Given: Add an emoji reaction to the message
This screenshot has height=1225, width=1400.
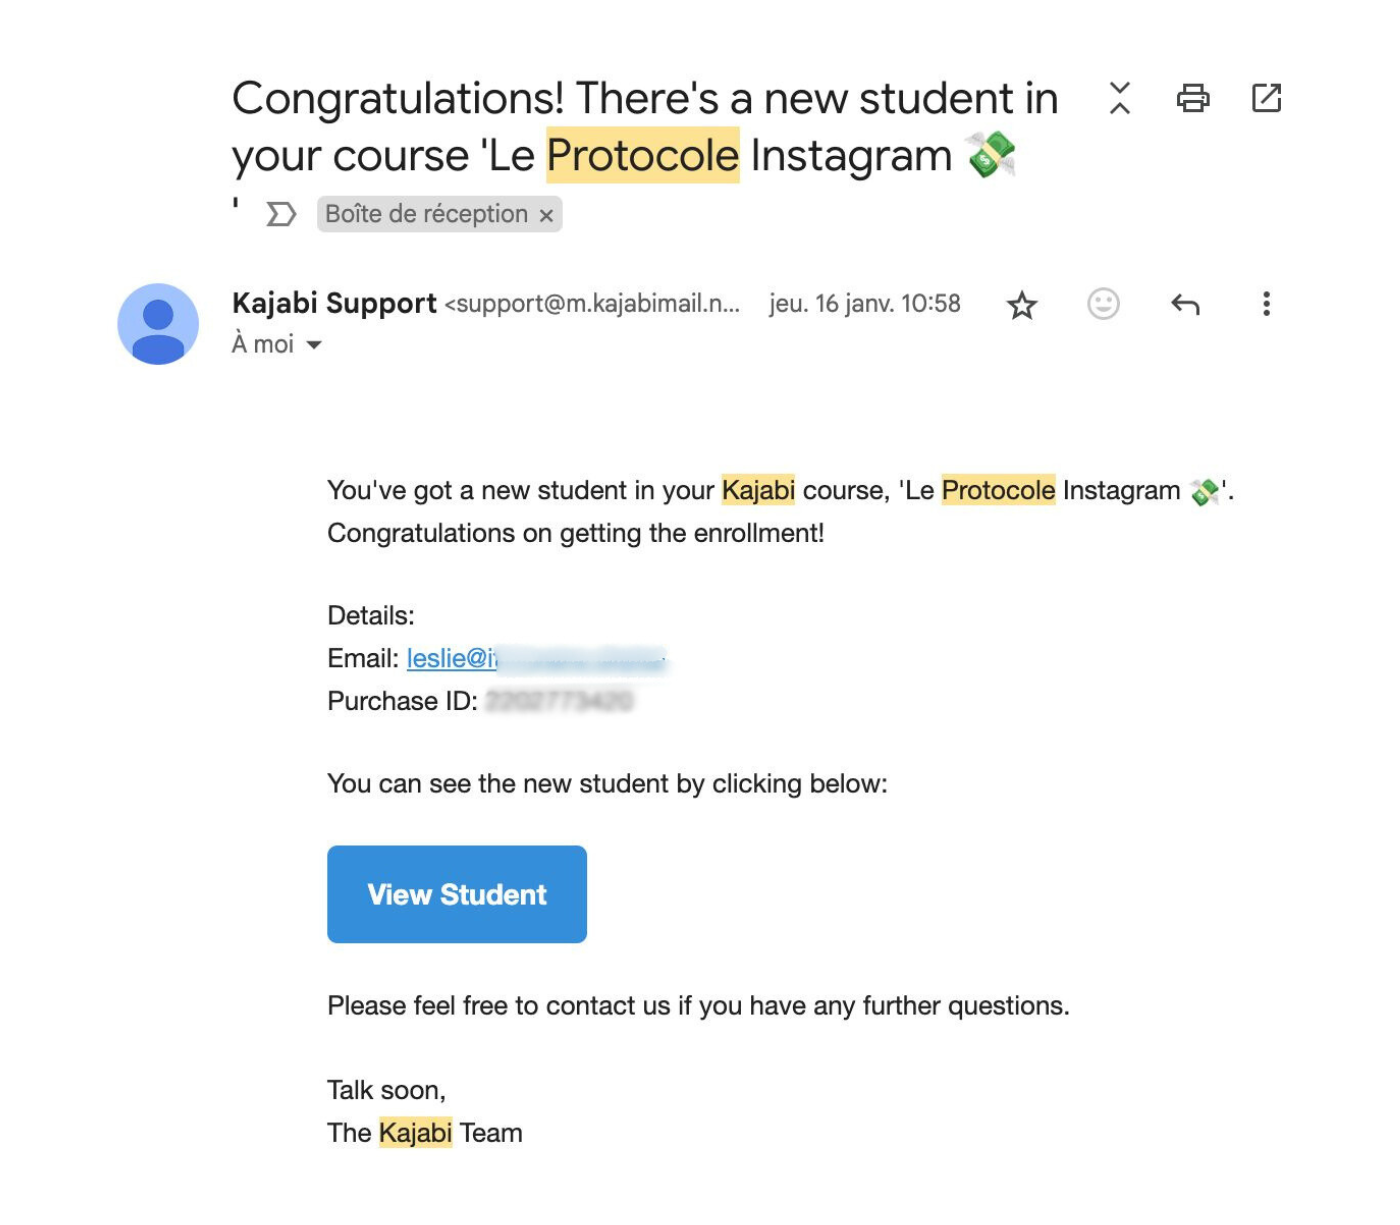Looking at the screenshot, I should pos(1103,304).
